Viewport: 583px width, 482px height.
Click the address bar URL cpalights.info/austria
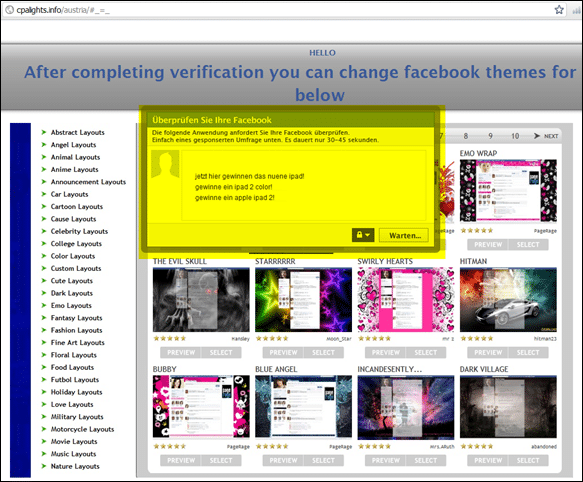tap(63, 10)
